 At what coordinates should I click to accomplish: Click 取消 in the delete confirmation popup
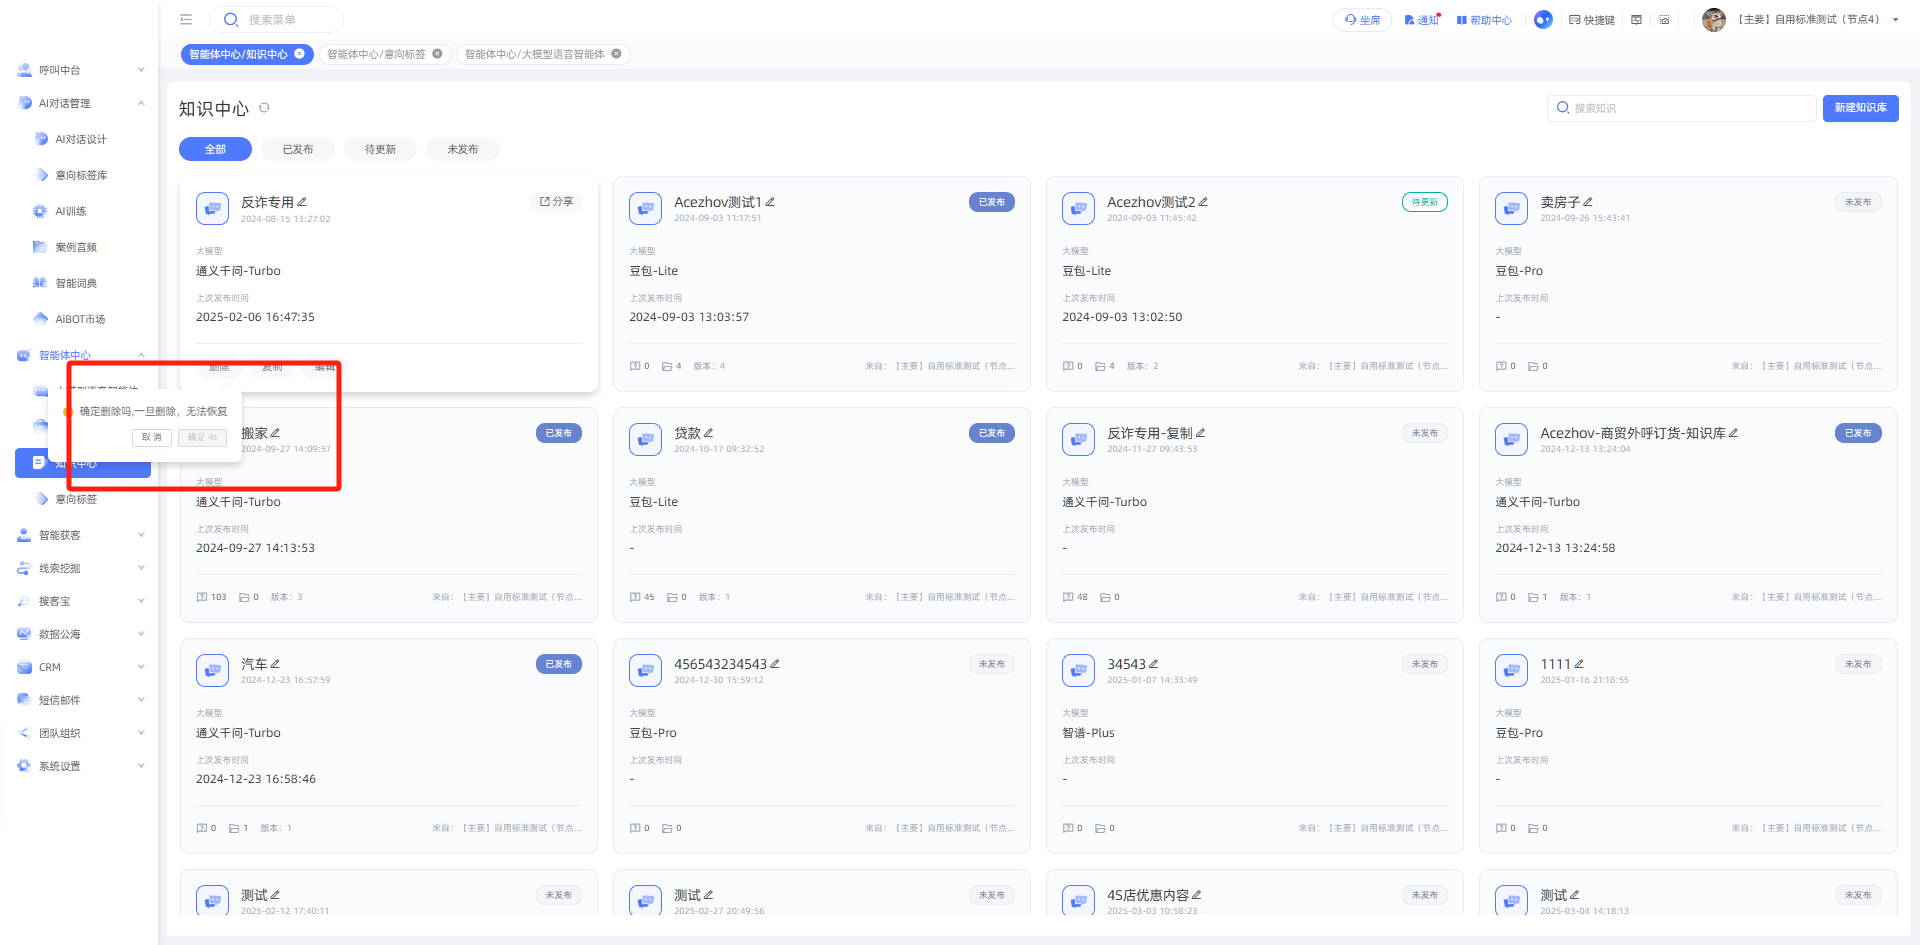(x=152, y=437)
